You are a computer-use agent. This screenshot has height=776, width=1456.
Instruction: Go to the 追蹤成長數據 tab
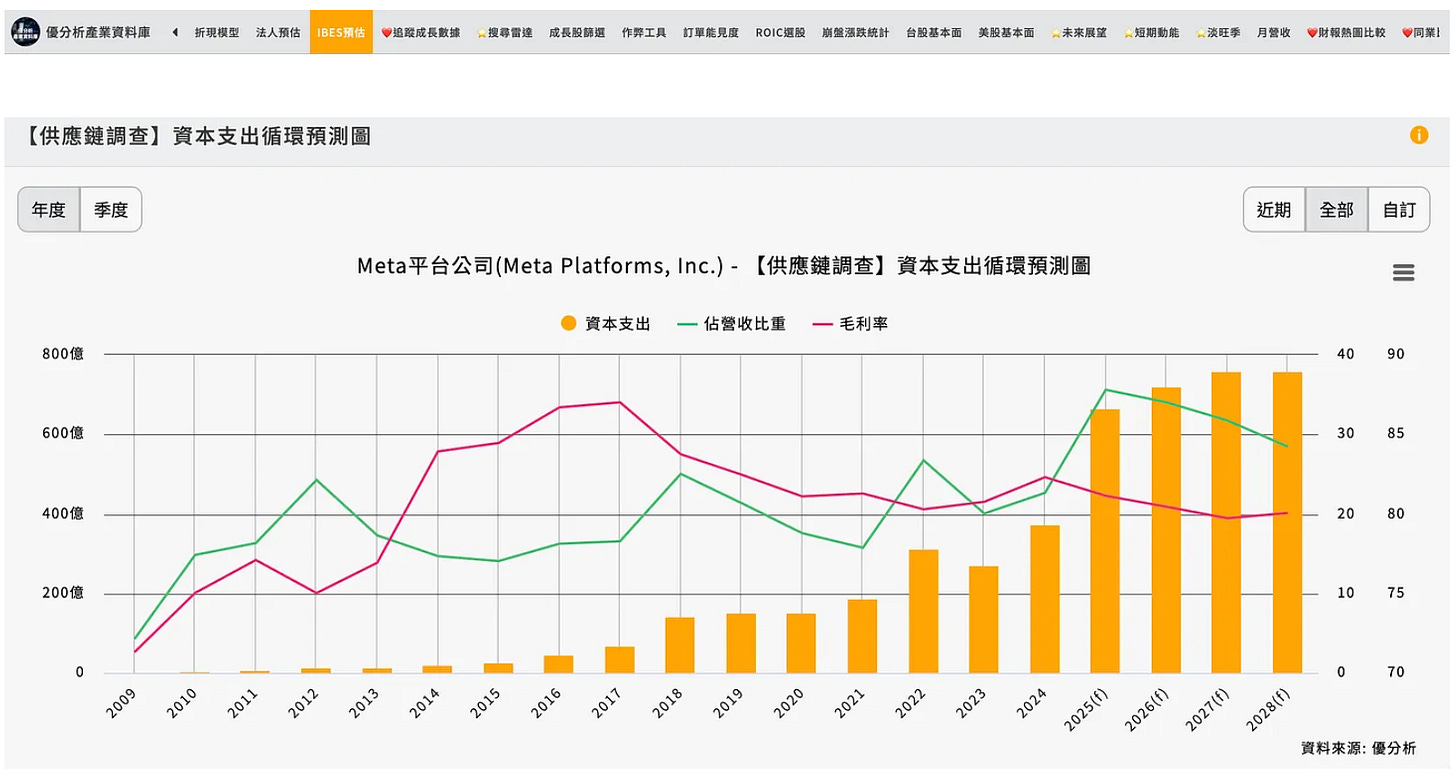pyautogui.click(x=421, y=33)
